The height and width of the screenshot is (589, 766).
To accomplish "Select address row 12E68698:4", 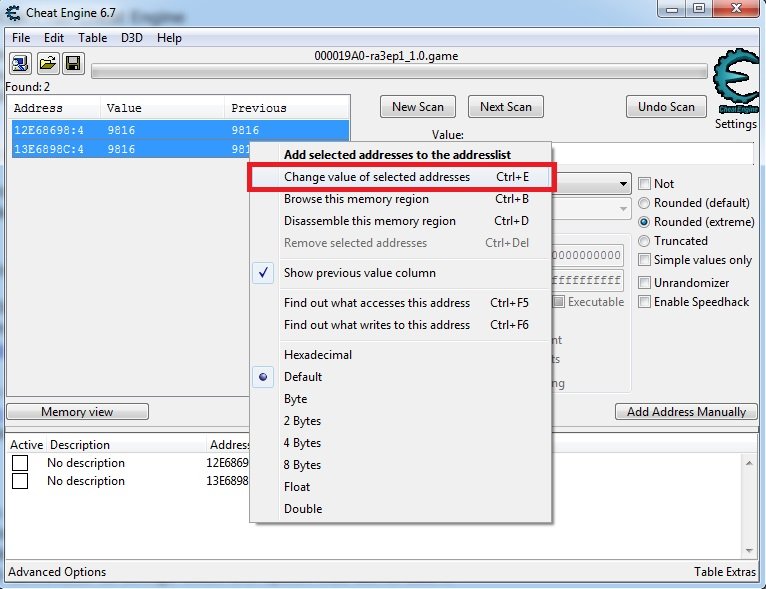I will point(180,130).
